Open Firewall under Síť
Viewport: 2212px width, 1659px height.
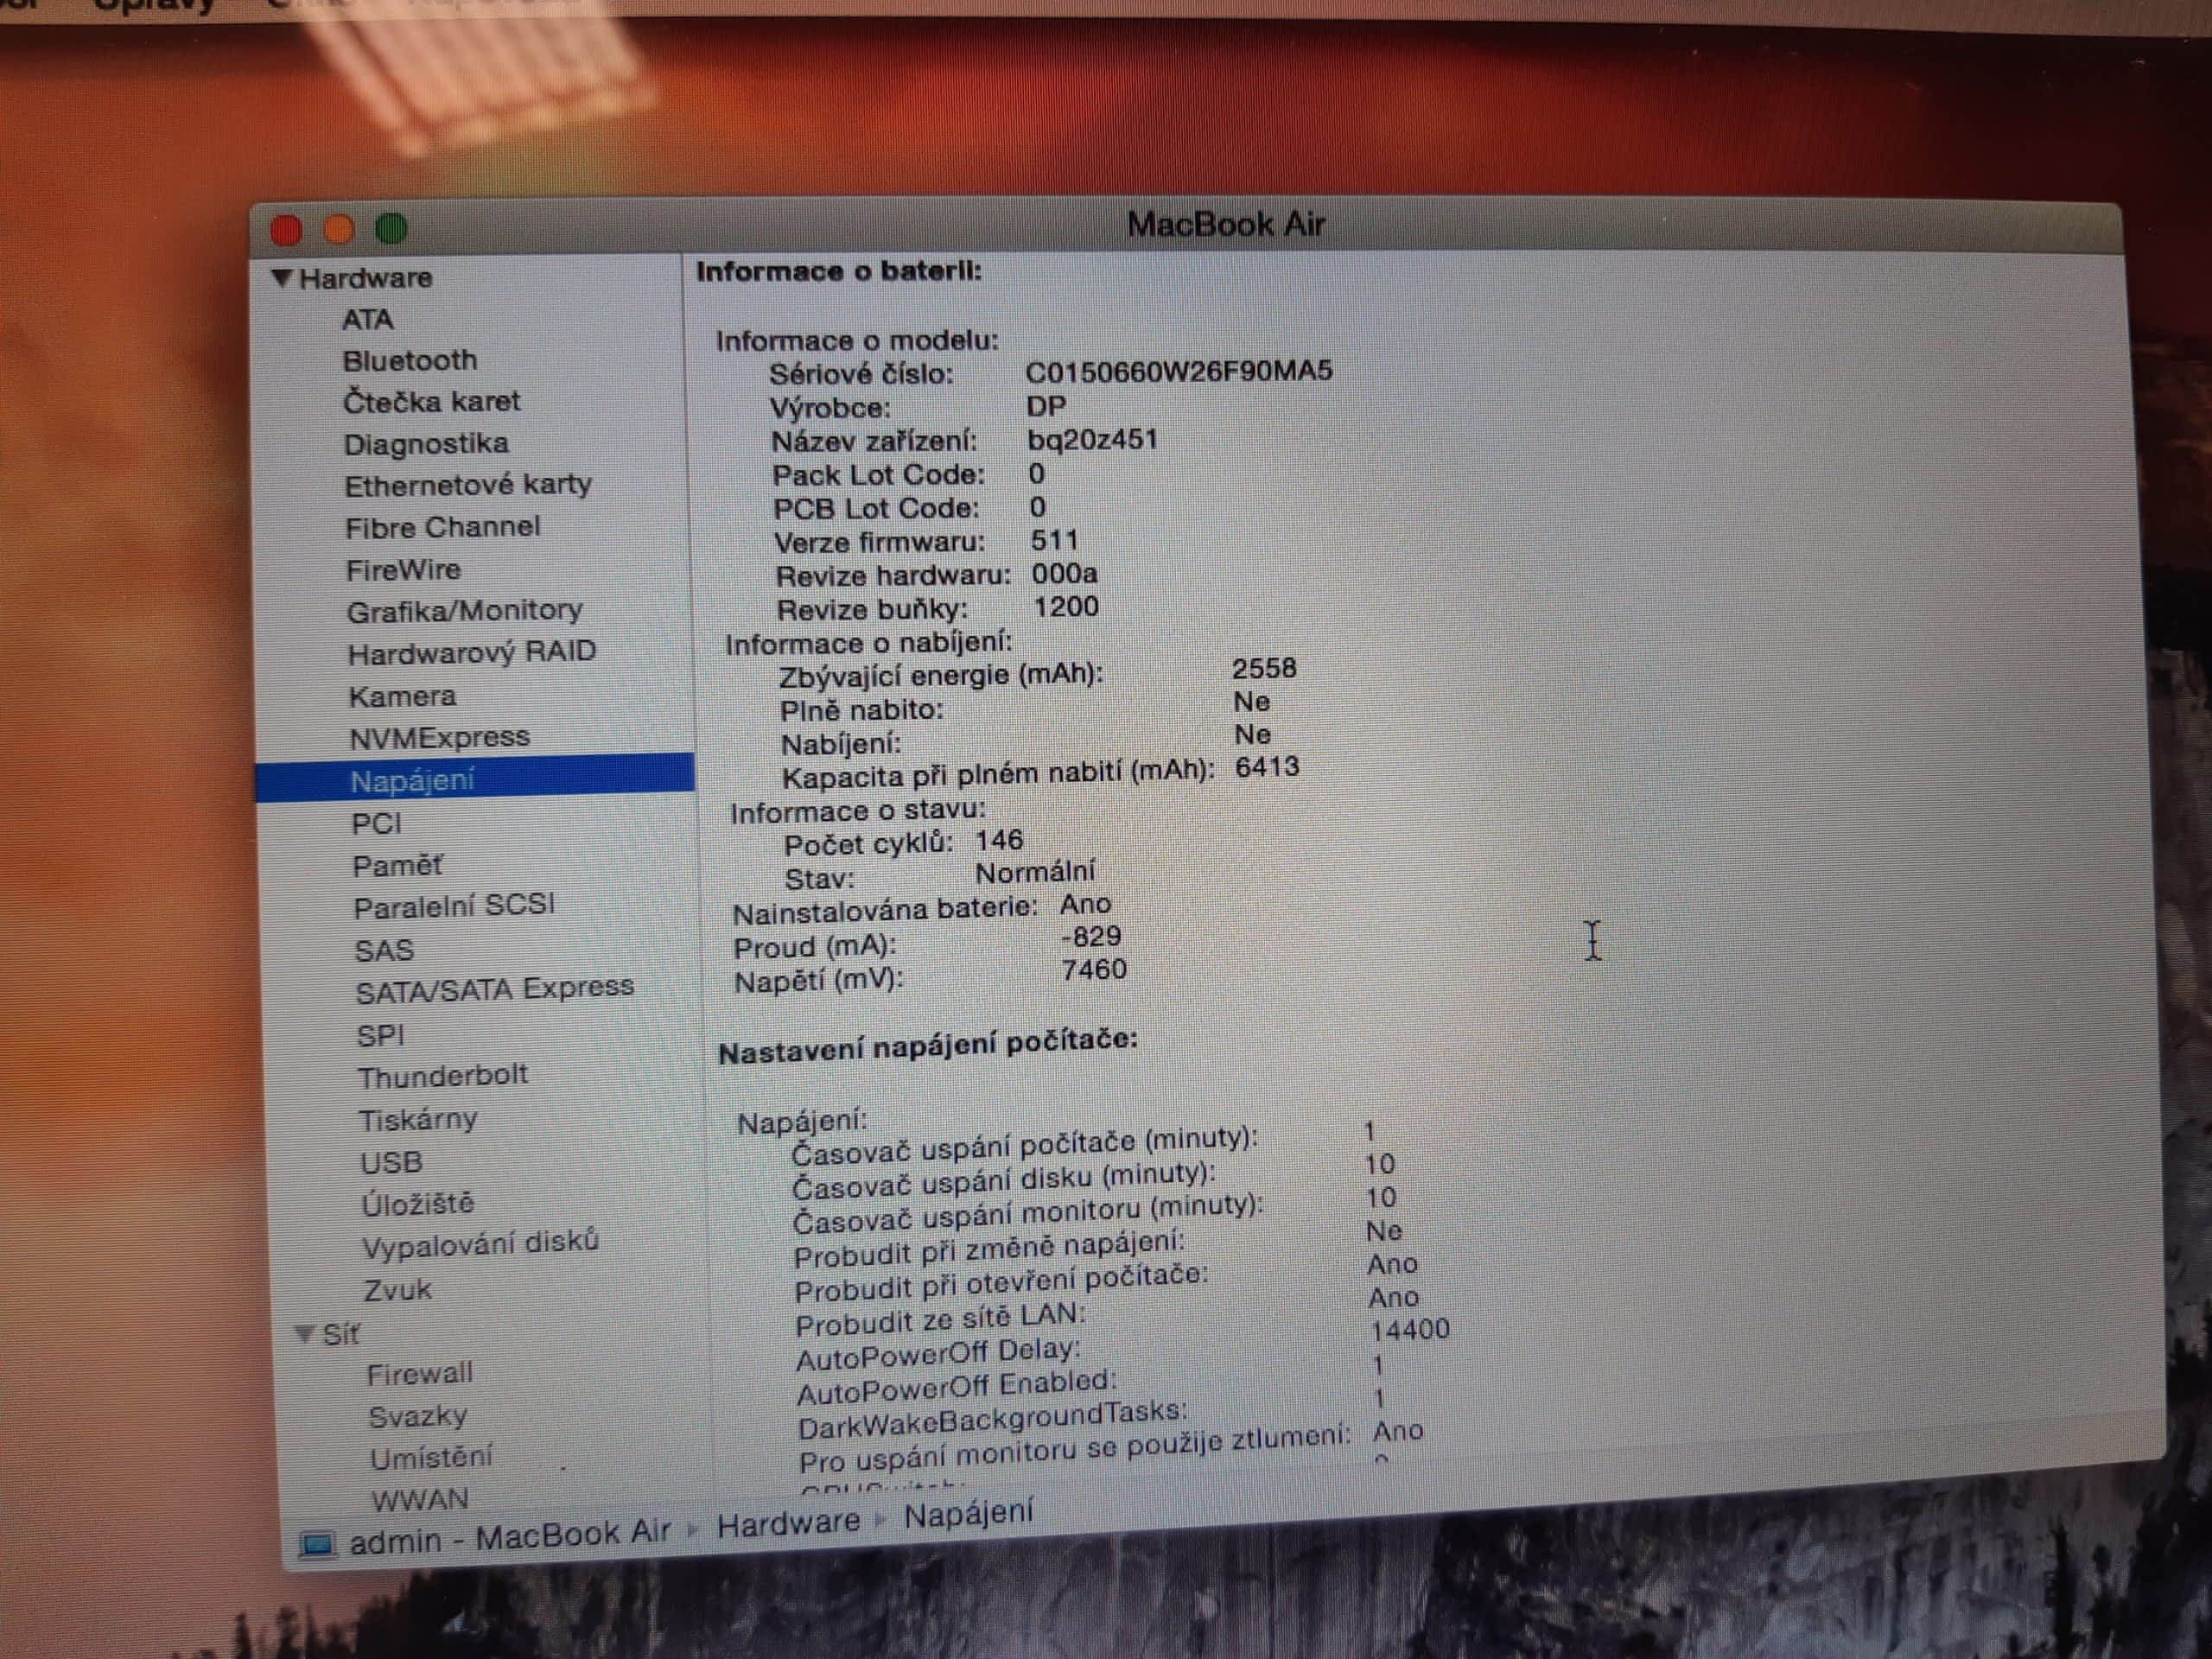(x=419, y=1375)
